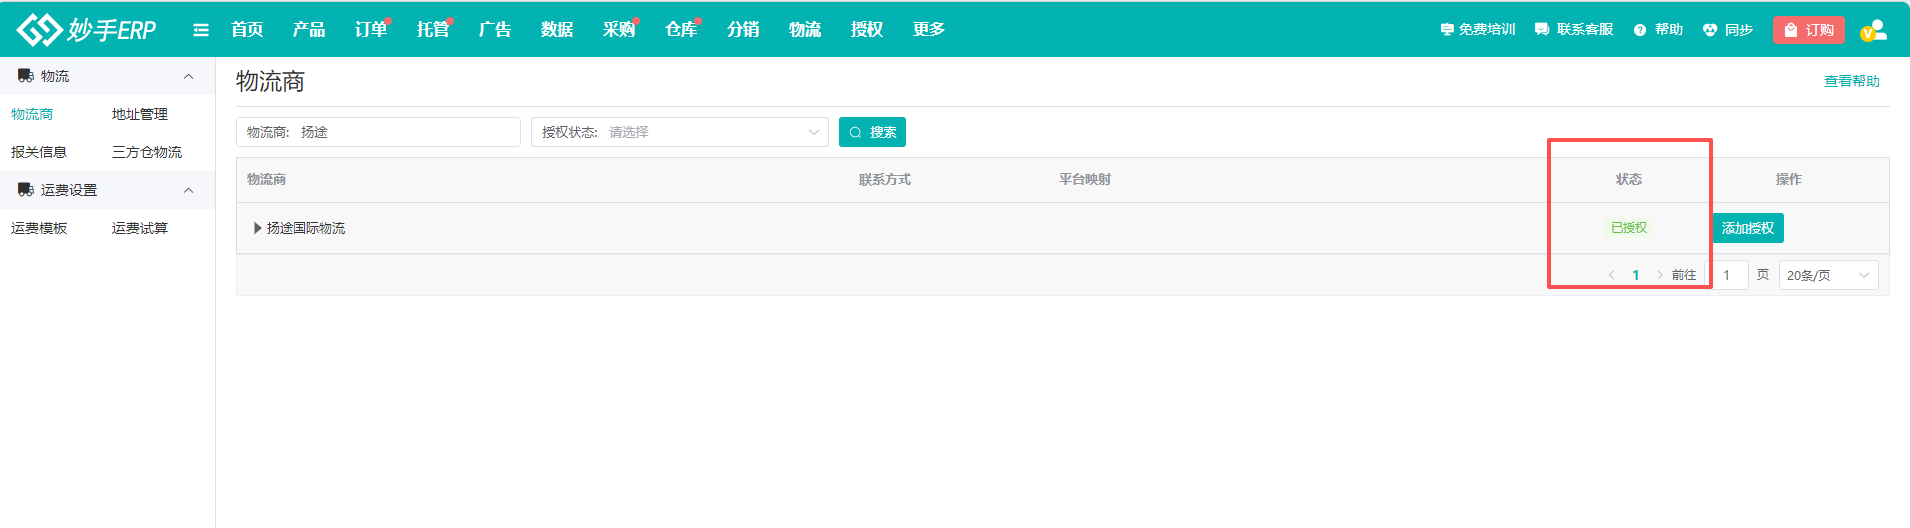This screenshot has width=1910, height=528.
Task: Click 同步 in the header
Action: (1728, 30)
